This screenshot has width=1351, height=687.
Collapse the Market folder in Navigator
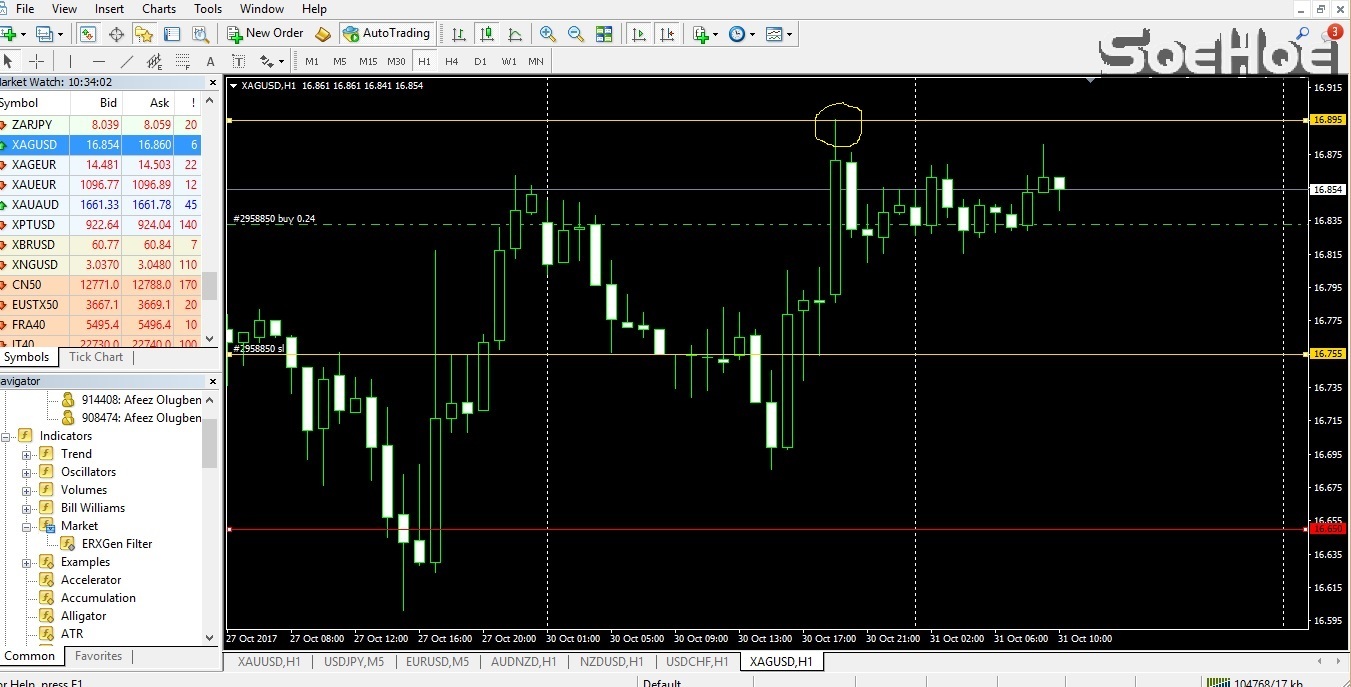[27, 526]
